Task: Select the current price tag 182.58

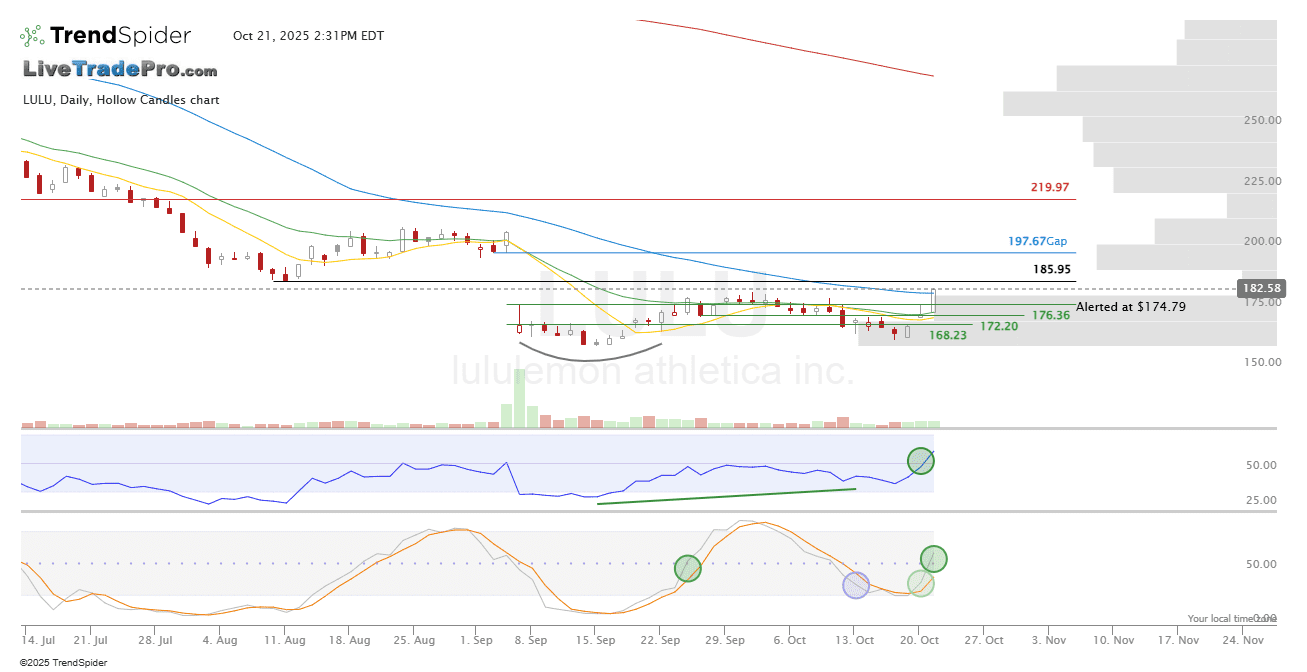Action: tap(1258, 288)
